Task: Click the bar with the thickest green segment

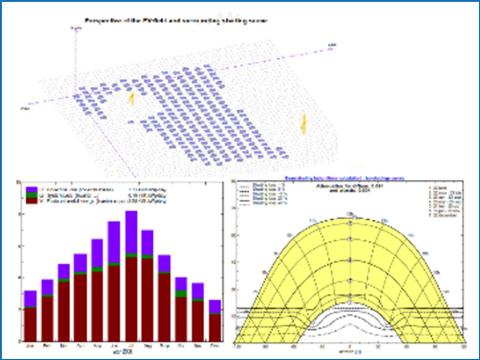Action: pos(181,309)
